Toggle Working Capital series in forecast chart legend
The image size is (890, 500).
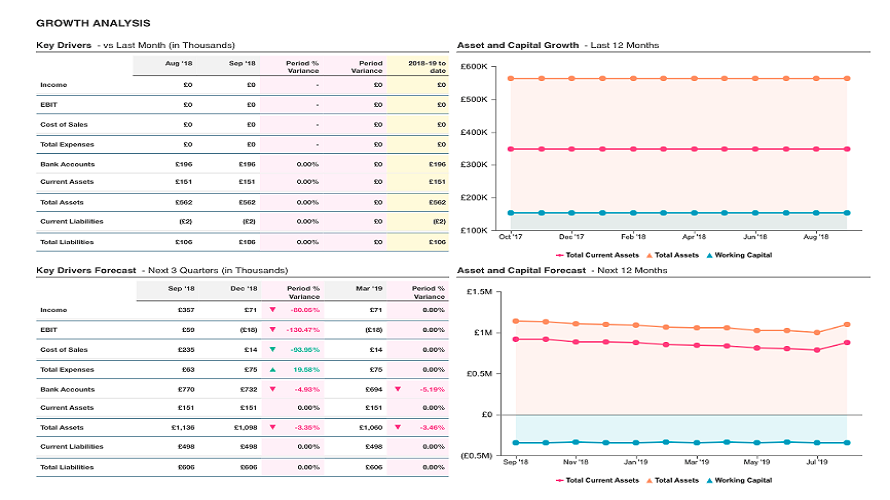(x=740, y=481)
